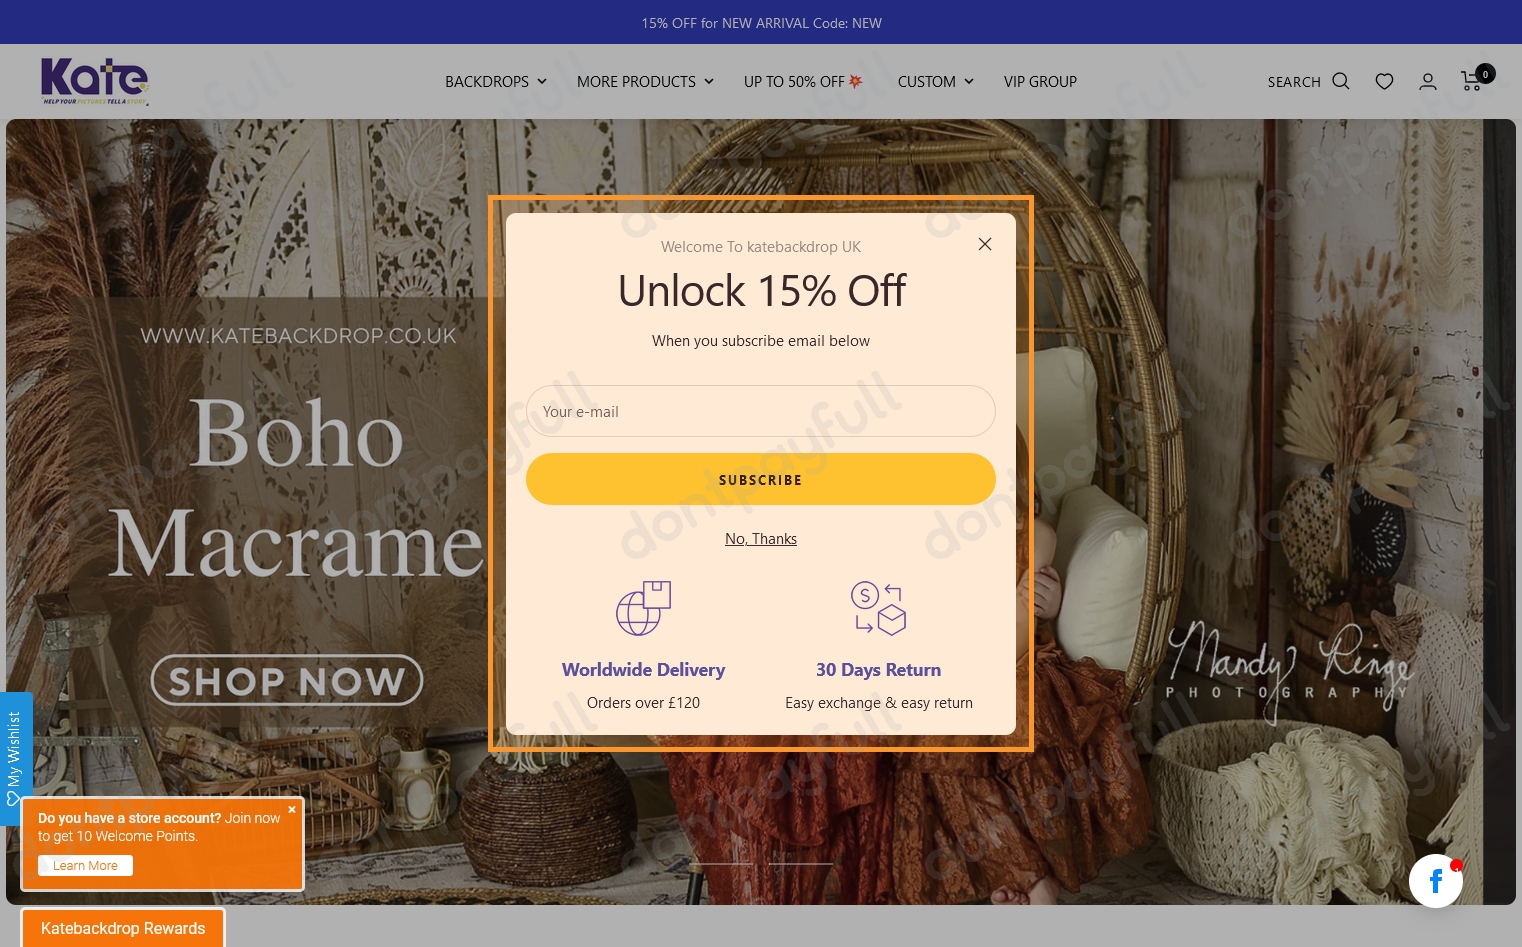This screenshot has height=947, width=1522.
Task: Open the account profile icon
Action: coord(1428,81)
